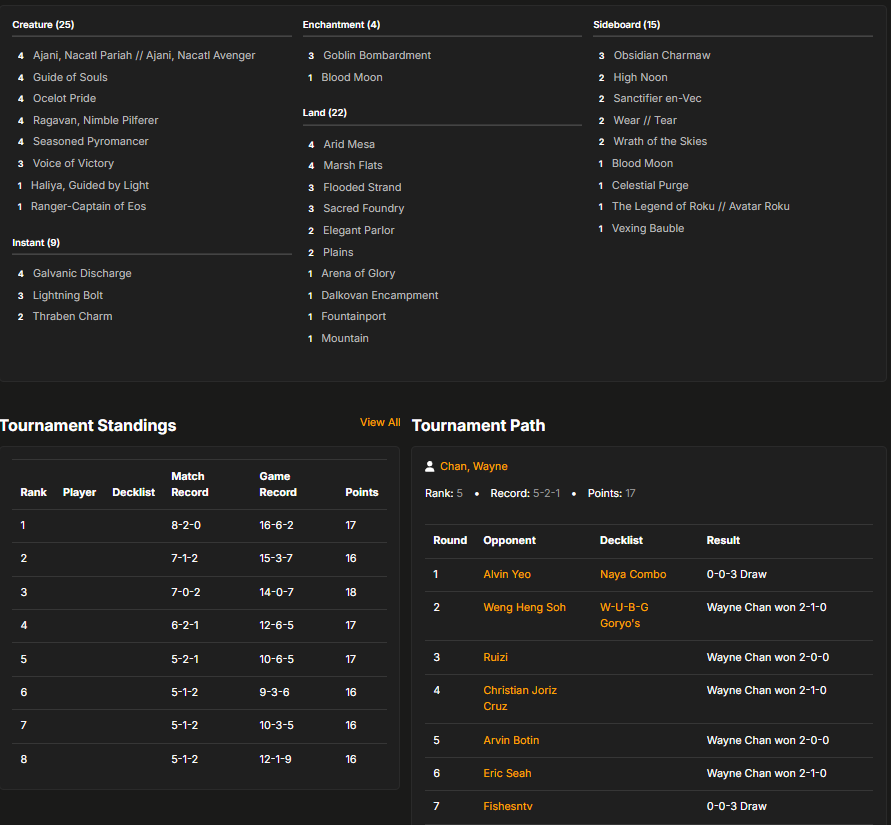Click Galvanic Discharge instant card
The image size is (891, 825).
coord(82,273)
